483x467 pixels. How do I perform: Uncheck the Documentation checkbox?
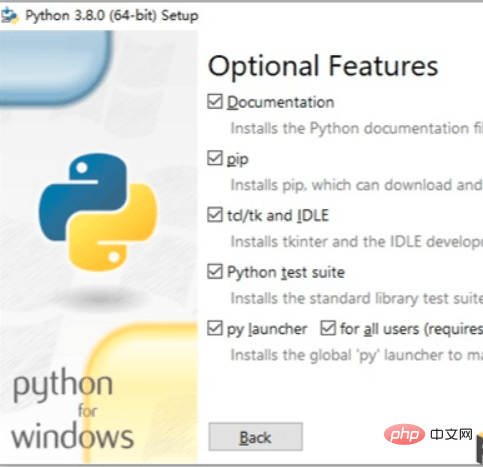[x=215, y=102]
